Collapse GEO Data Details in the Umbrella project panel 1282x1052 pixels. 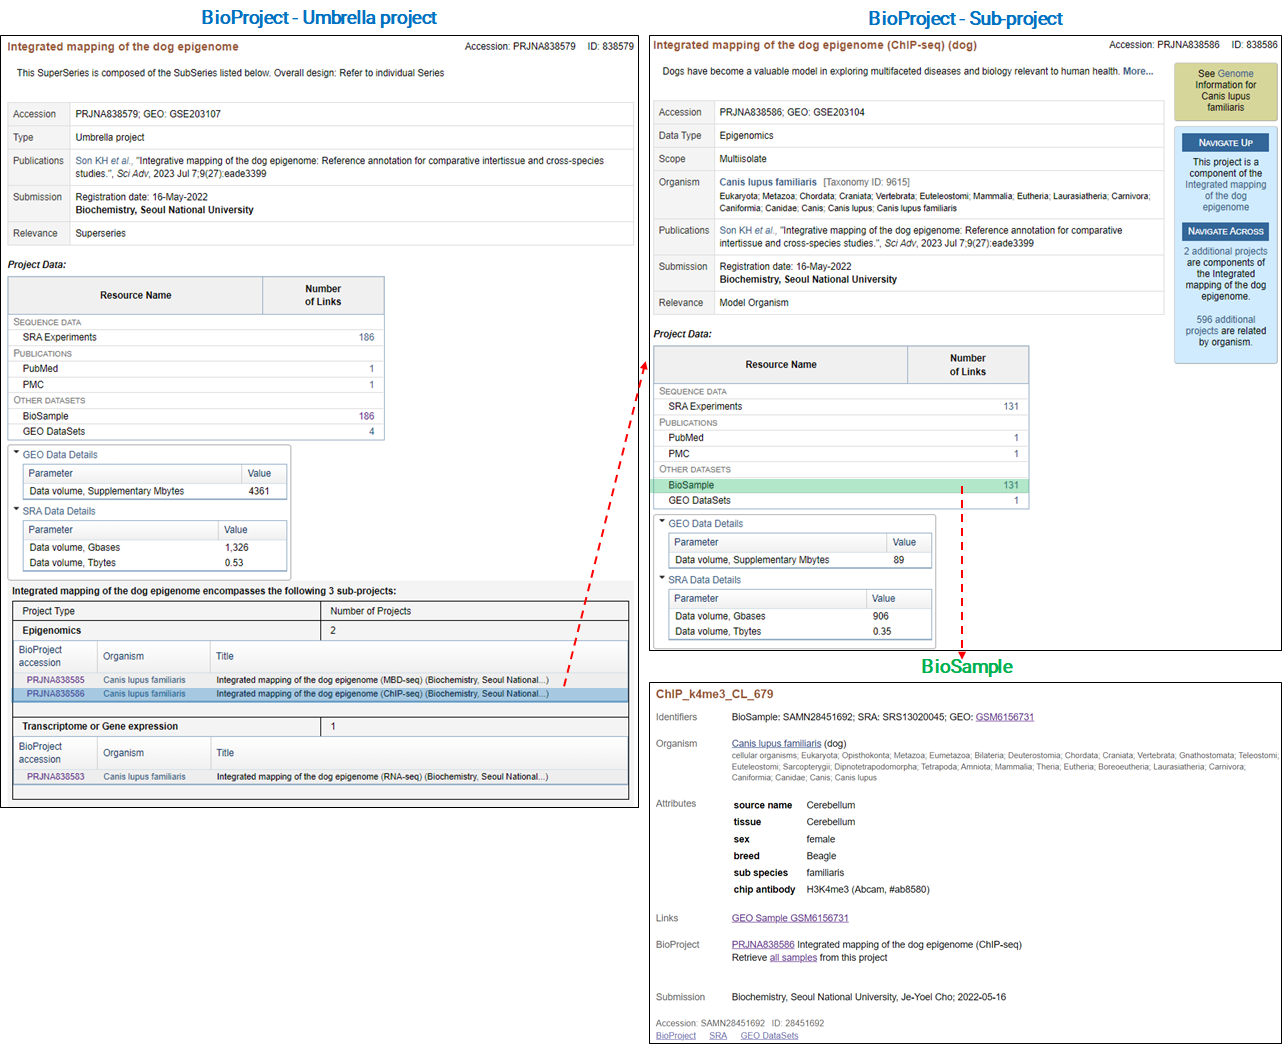tap(17, 453)
